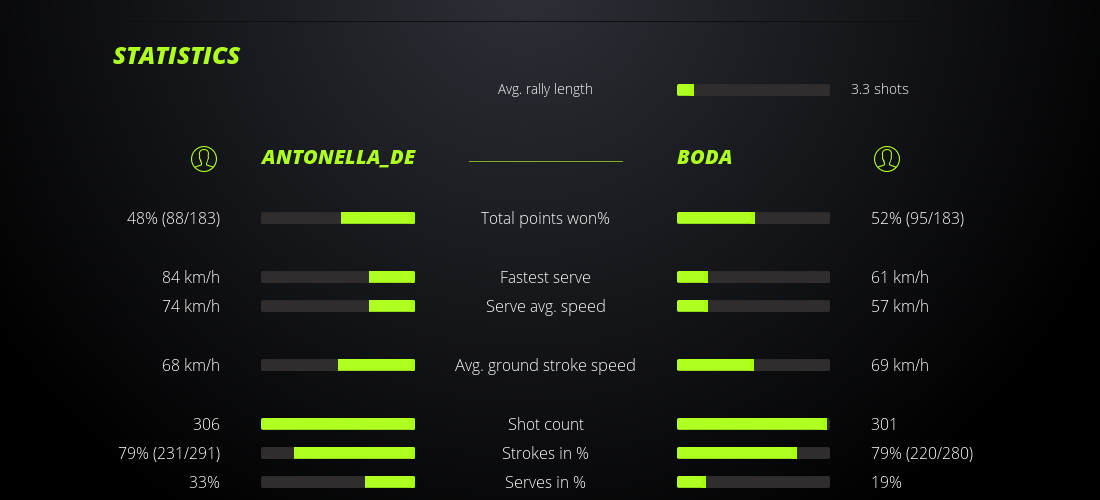Click BODA's Fastest serve bar
This screenshot has height=500, width=1100.
coord(753,277)
